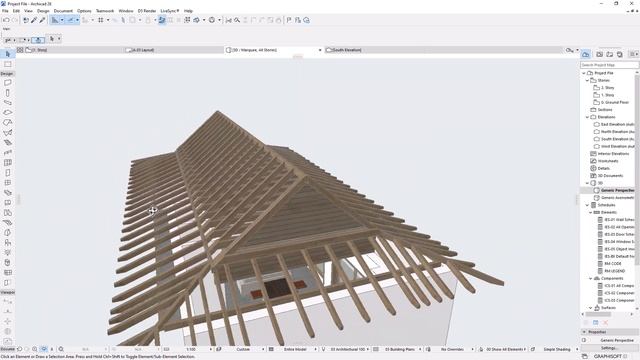Select the Wall tool in the toolbox
The width and height of the screenshot is (640, 360).
[7, 83]
